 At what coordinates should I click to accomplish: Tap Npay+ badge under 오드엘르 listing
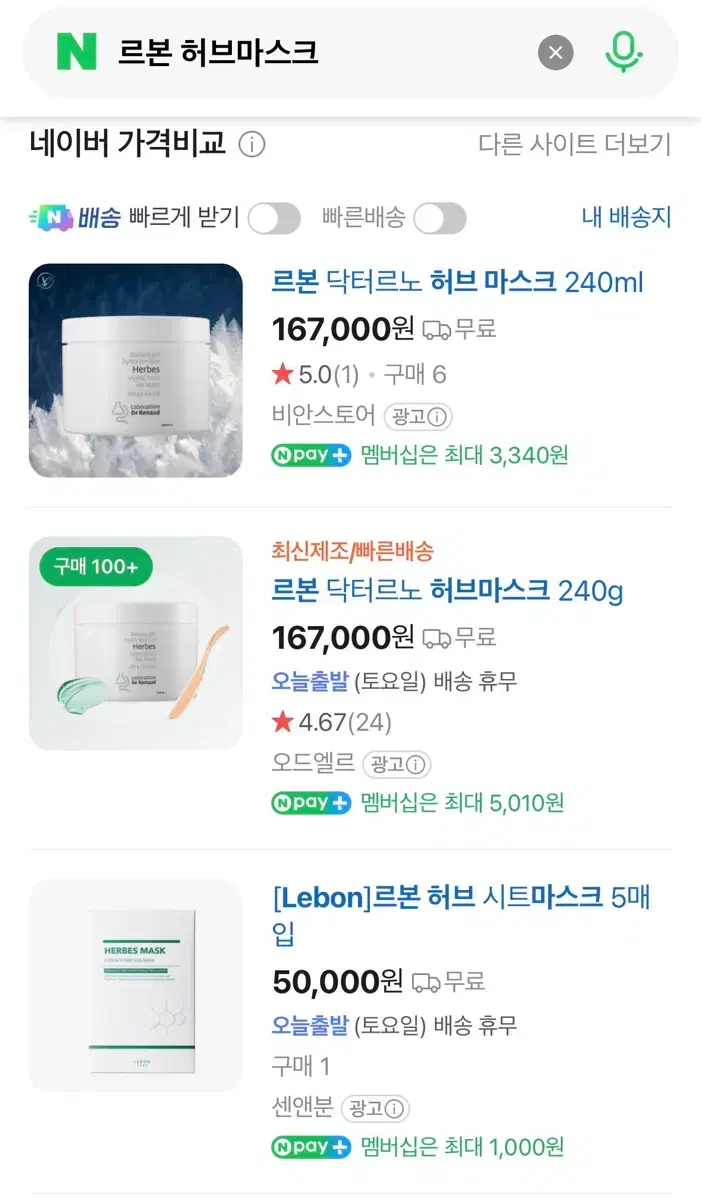coord(311,802)
